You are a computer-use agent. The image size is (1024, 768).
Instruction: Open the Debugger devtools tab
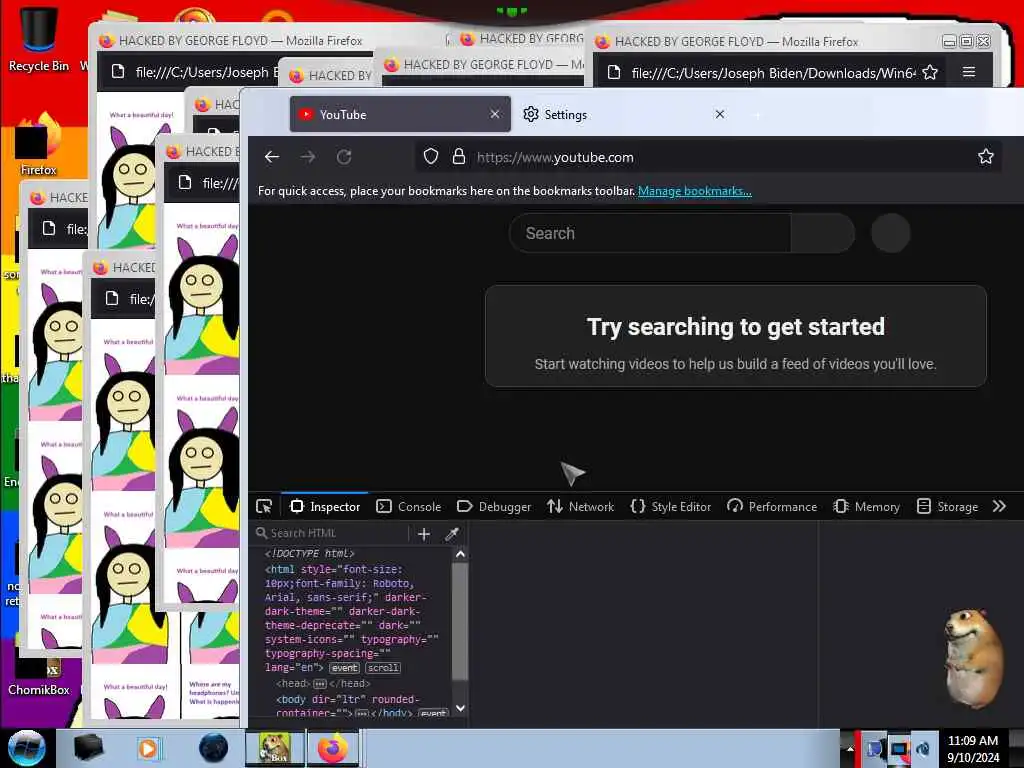494,507
